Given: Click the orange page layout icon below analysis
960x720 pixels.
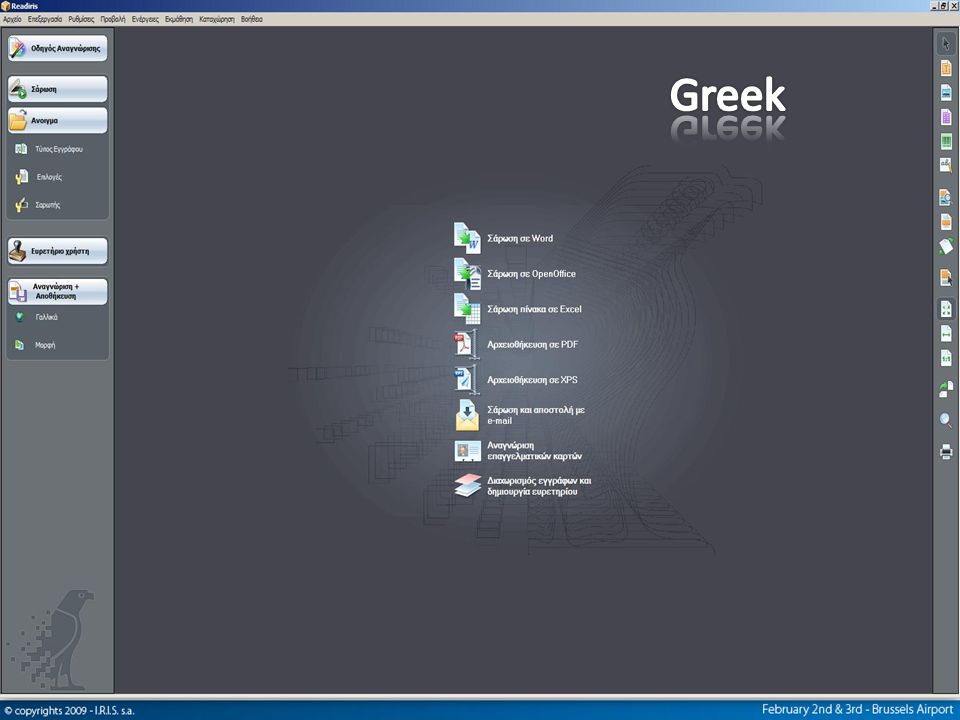Looking at the screenshot, I should [946, 221].
